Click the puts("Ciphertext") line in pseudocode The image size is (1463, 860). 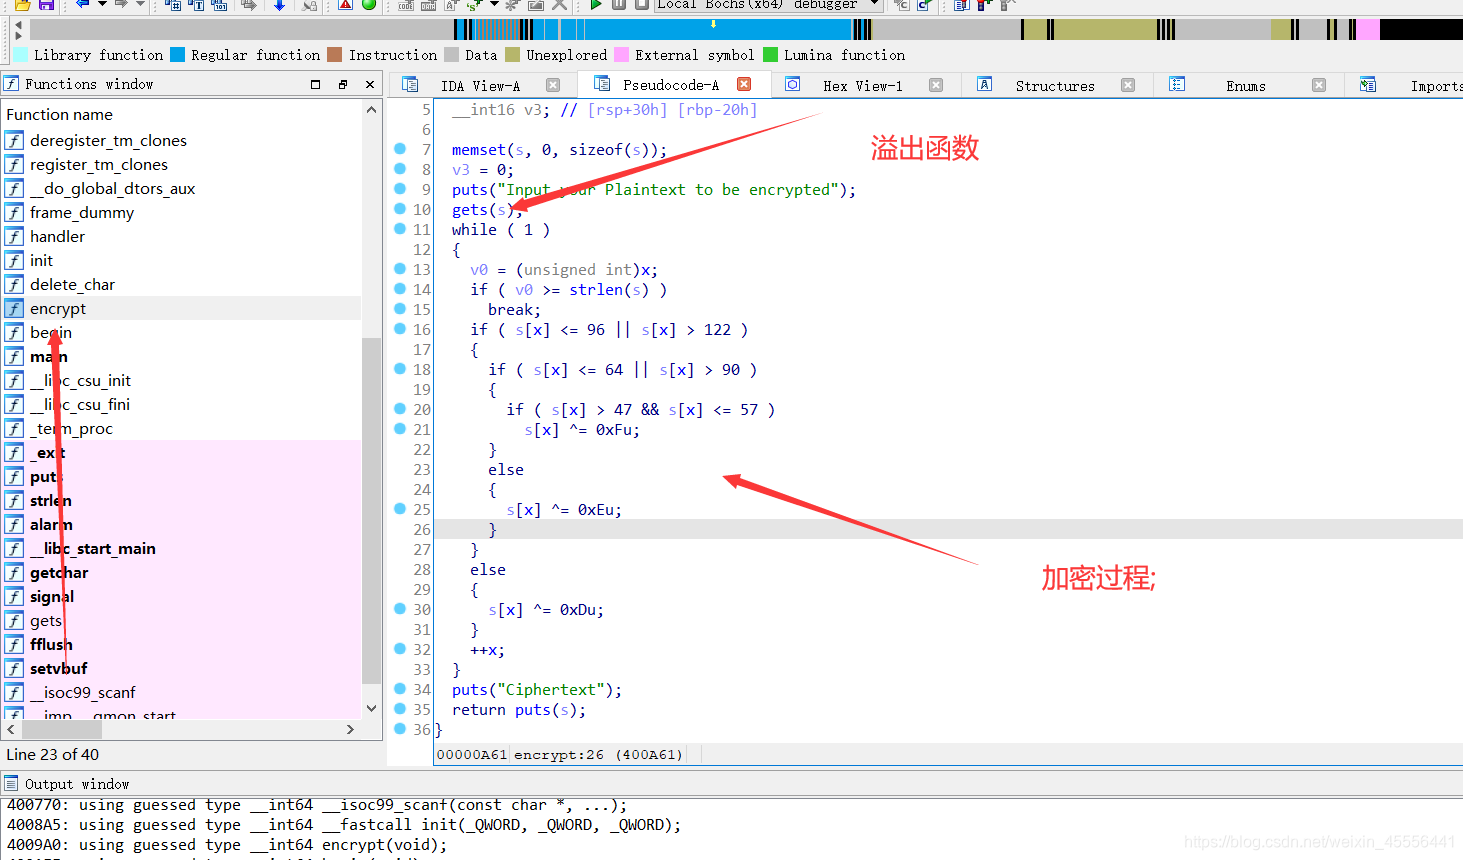(x=536, y=689)
